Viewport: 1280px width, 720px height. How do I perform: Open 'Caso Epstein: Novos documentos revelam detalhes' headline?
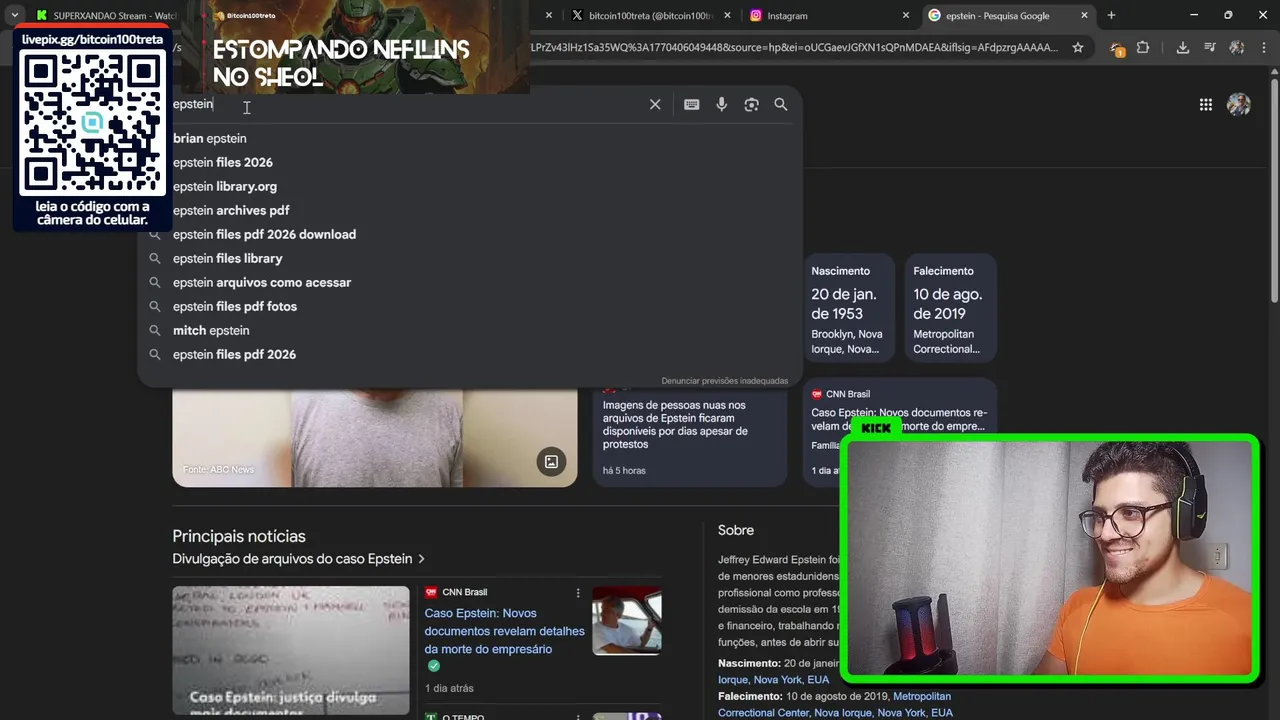click(504, 631)
